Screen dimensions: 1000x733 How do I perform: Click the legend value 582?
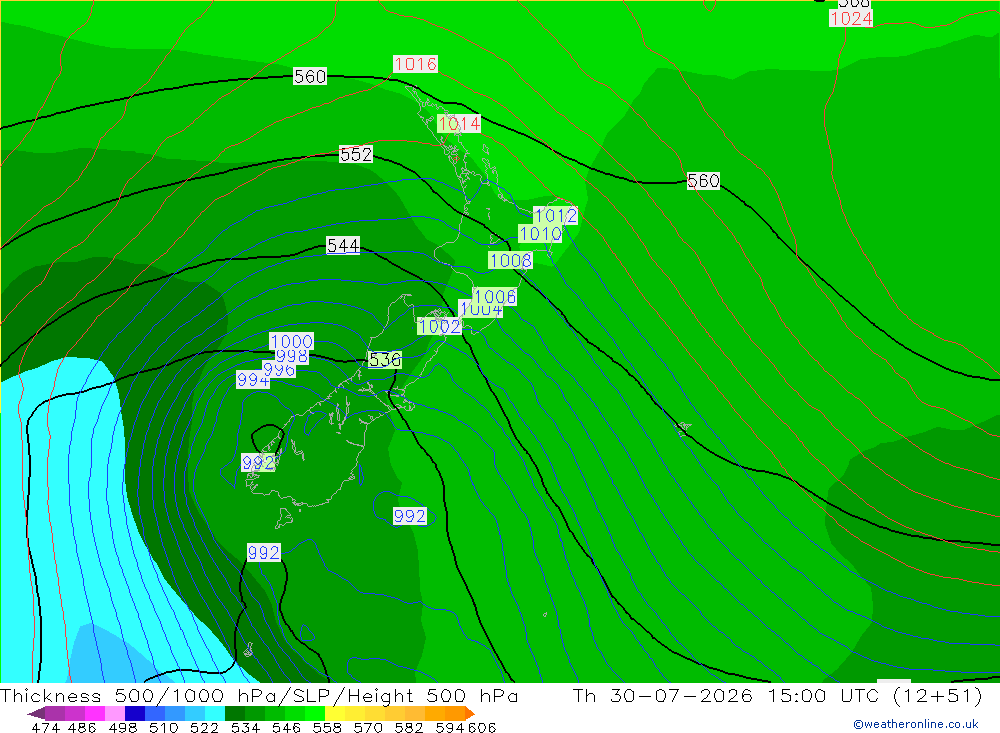409,728
